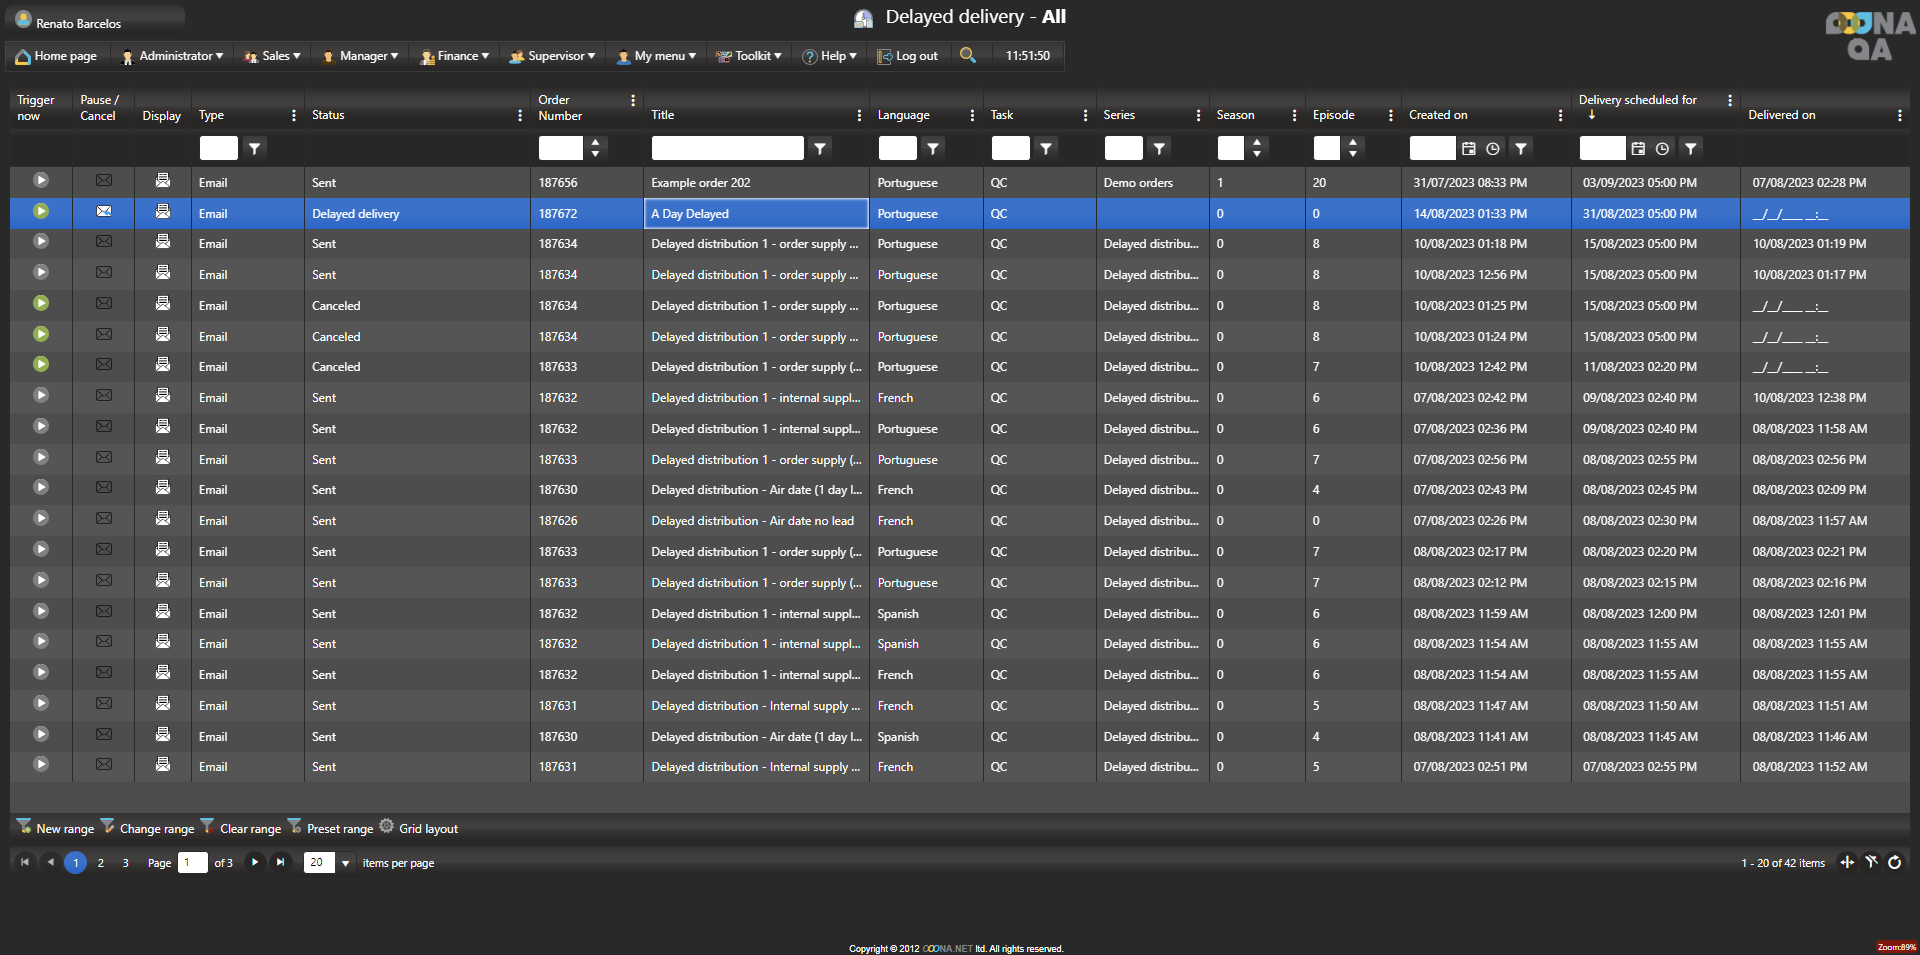This screenshot has height=955, width=1920.
Task: Increase the Season filter value with stepper
Action: [1257, 143]
